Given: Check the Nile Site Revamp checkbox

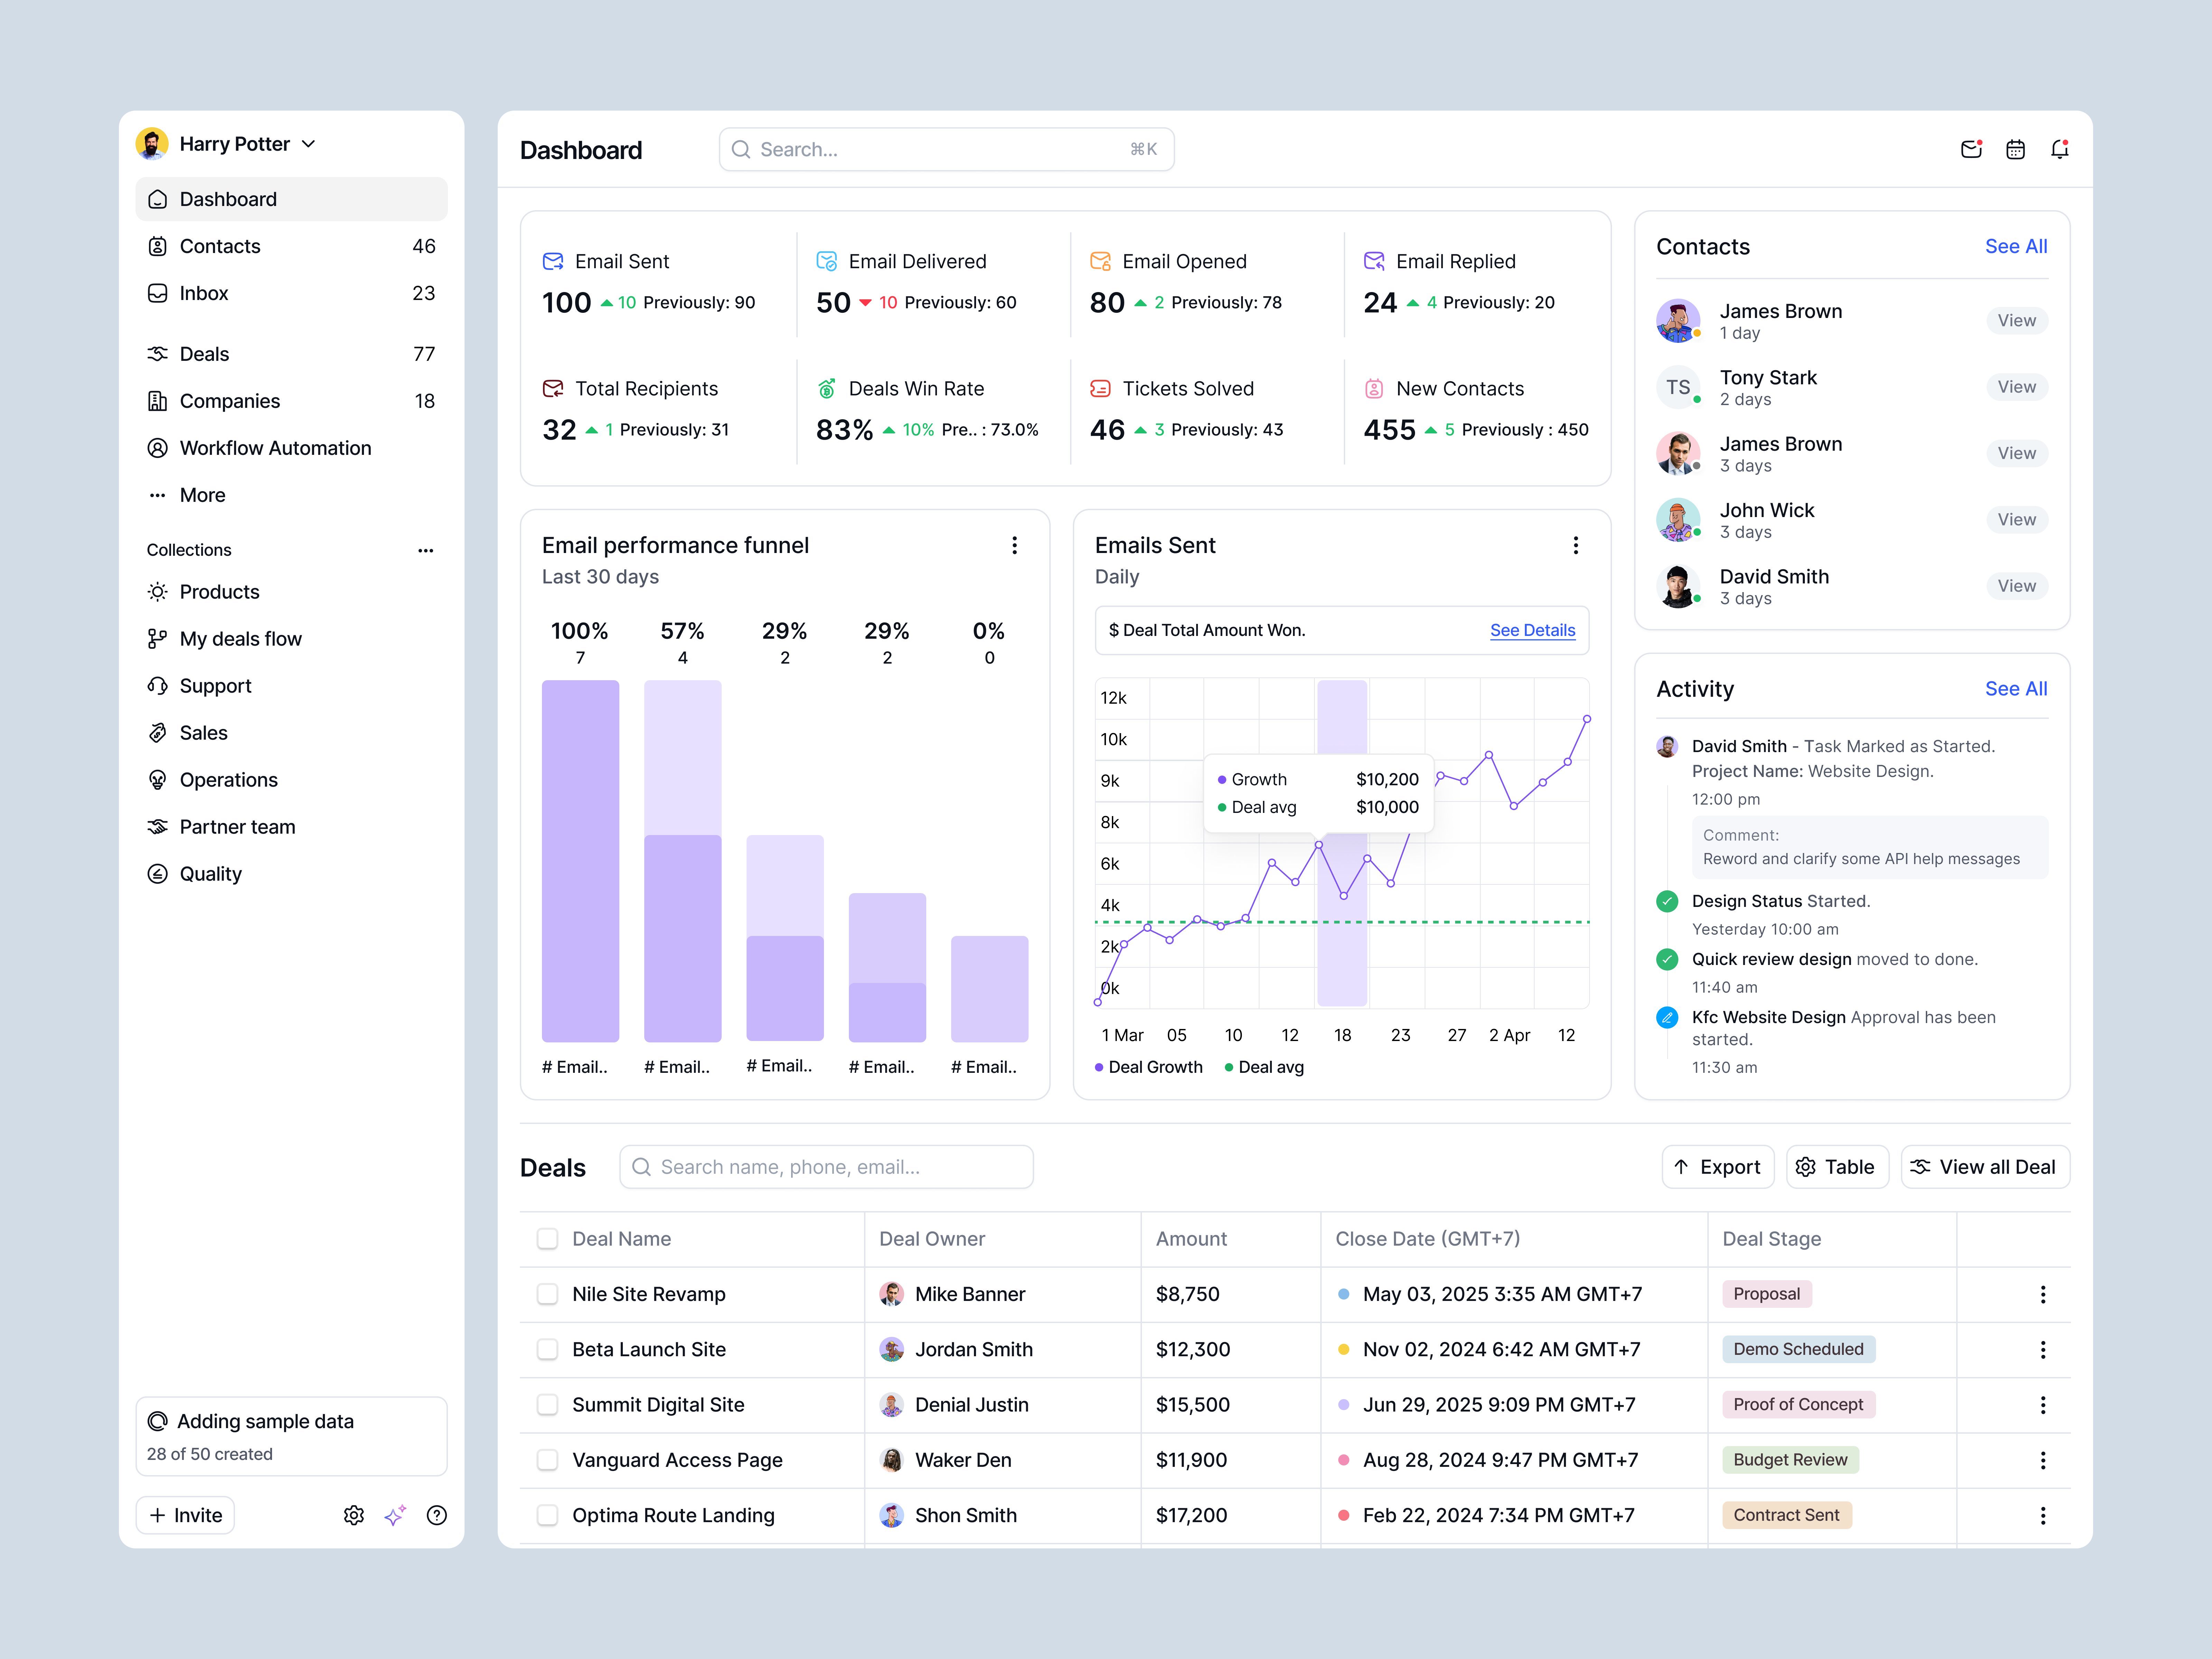Looking at the screenshot, I should 547,1294.
